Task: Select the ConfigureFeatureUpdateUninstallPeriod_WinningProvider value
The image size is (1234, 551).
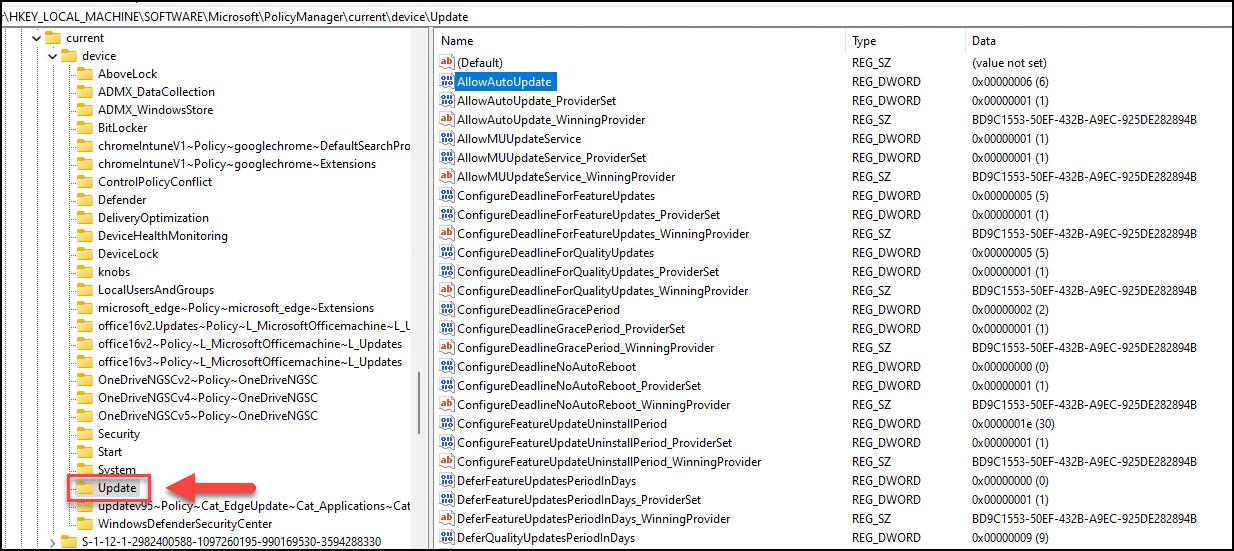Action: [609, 462]
